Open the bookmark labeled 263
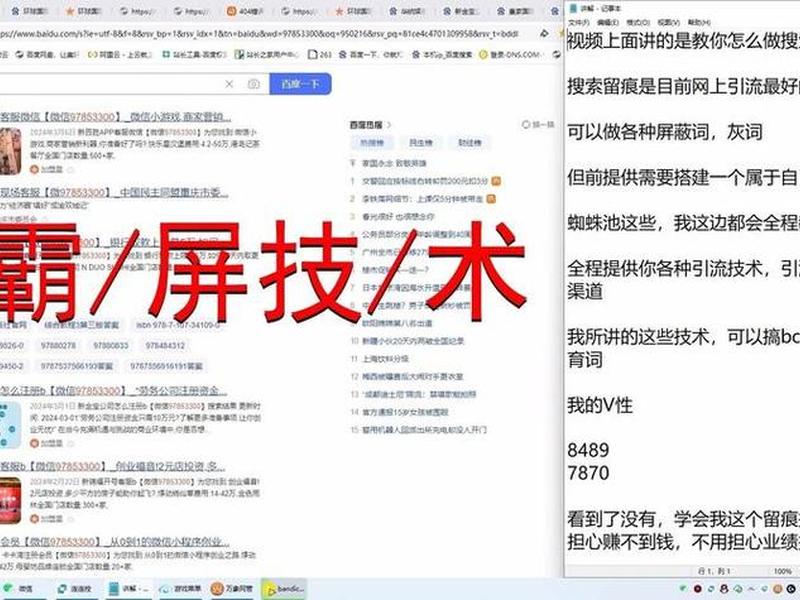Image resolution: width=800 pixels, height=600 pixels. [320, 54]
